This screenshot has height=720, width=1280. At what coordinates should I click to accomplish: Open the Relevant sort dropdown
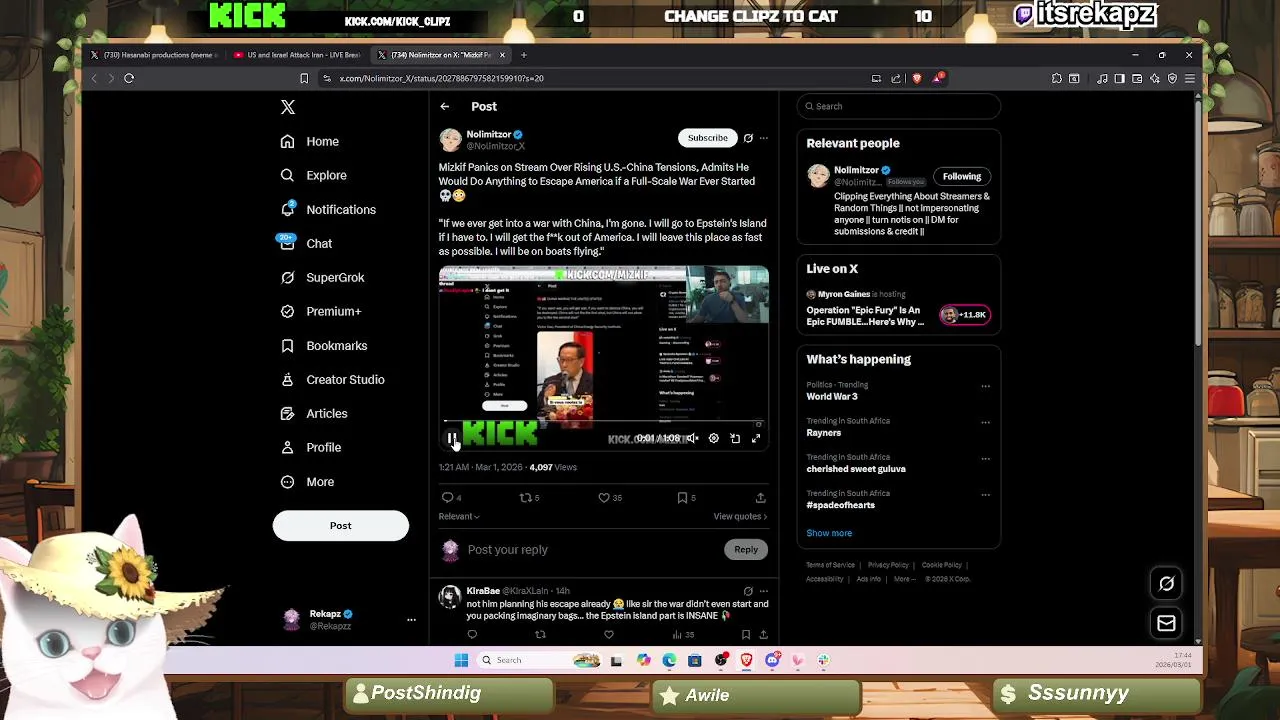[459, 516]
